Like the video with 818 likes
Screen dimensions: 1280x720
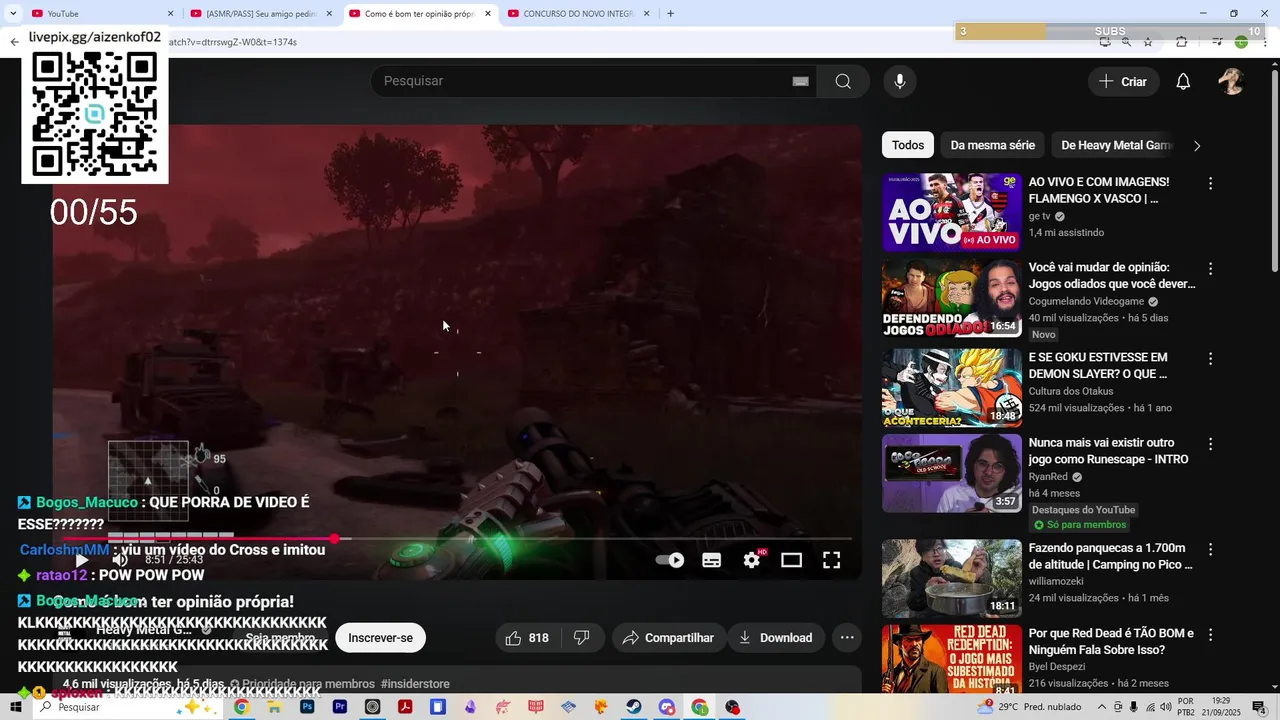527,638
